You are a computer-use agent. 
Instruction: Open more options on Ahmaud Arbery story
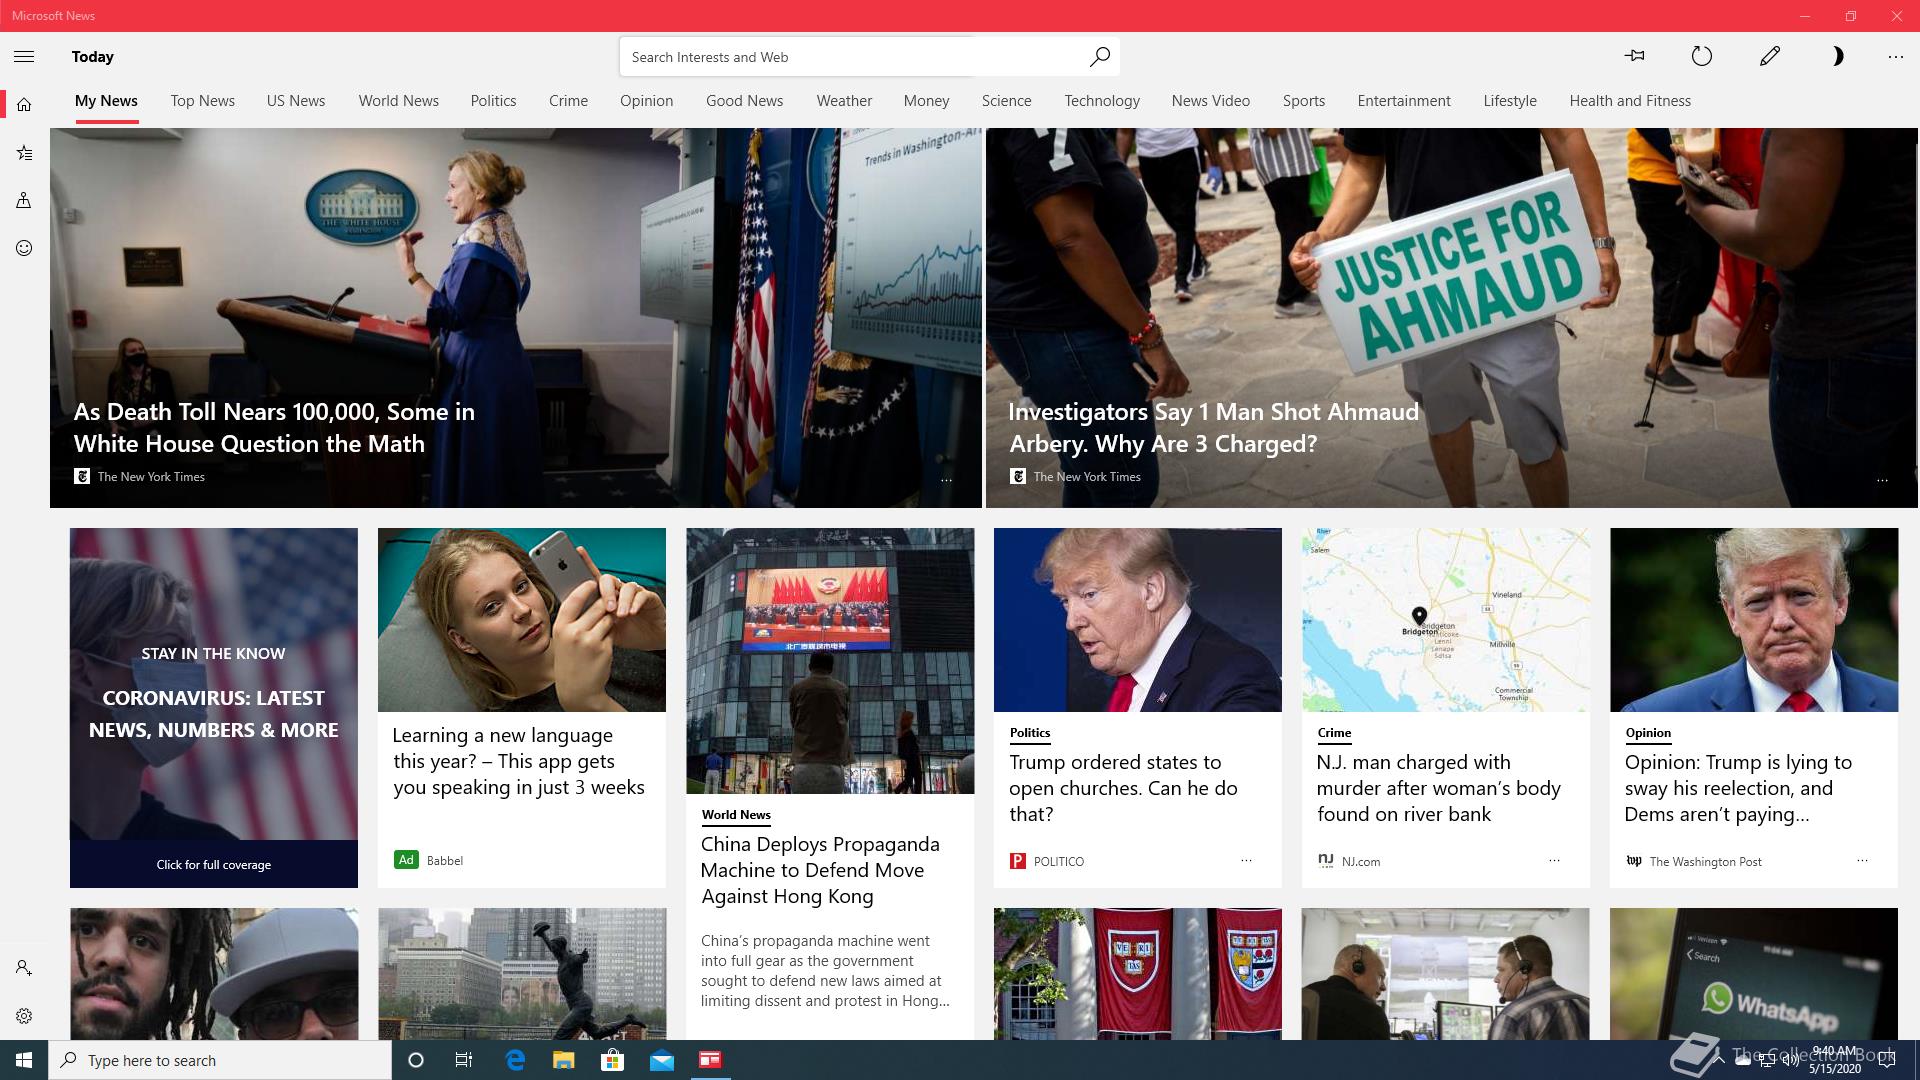click(1882, 480)
